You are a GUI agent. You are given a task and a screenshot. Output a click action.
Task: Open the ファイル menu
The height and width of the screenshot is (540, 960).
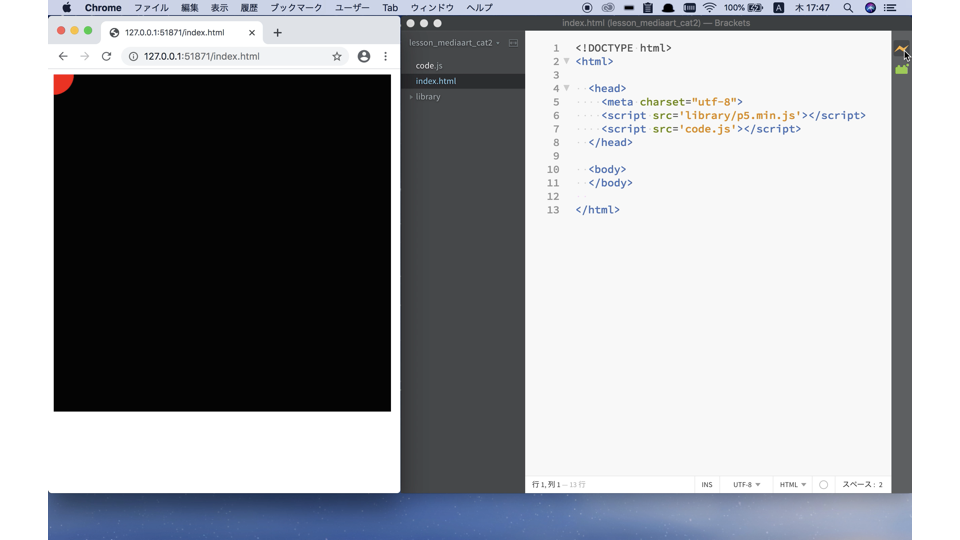click(151, 8)
